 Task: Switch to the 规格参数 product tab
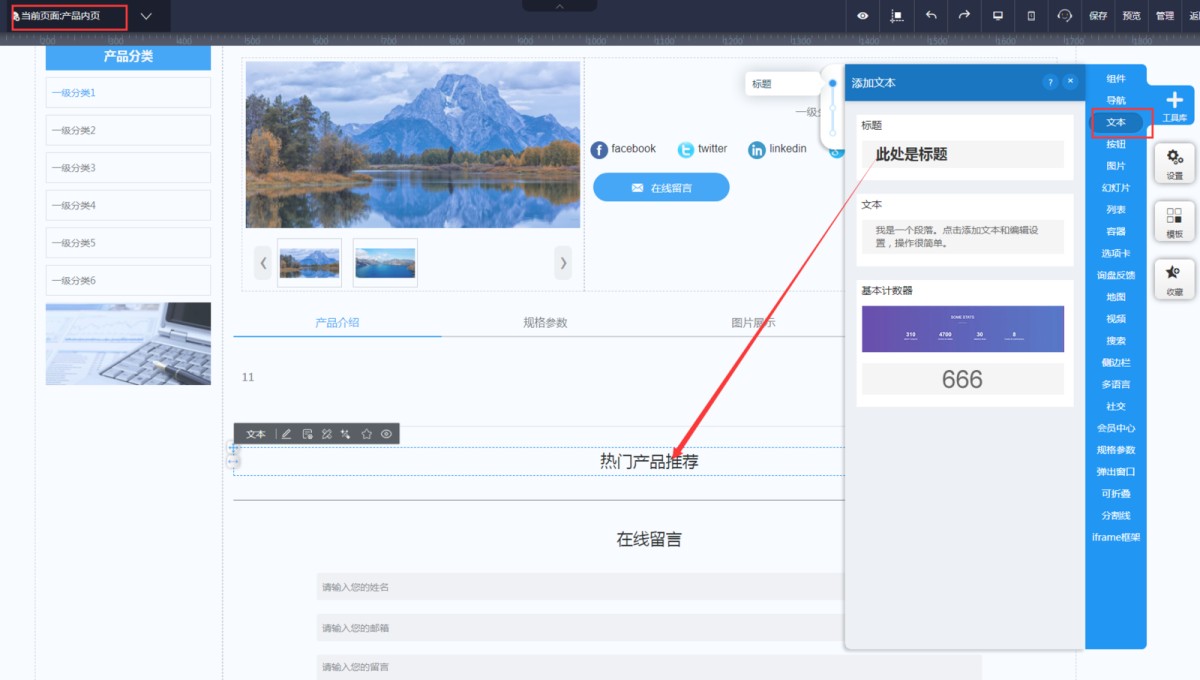click(x=545, y=323)
